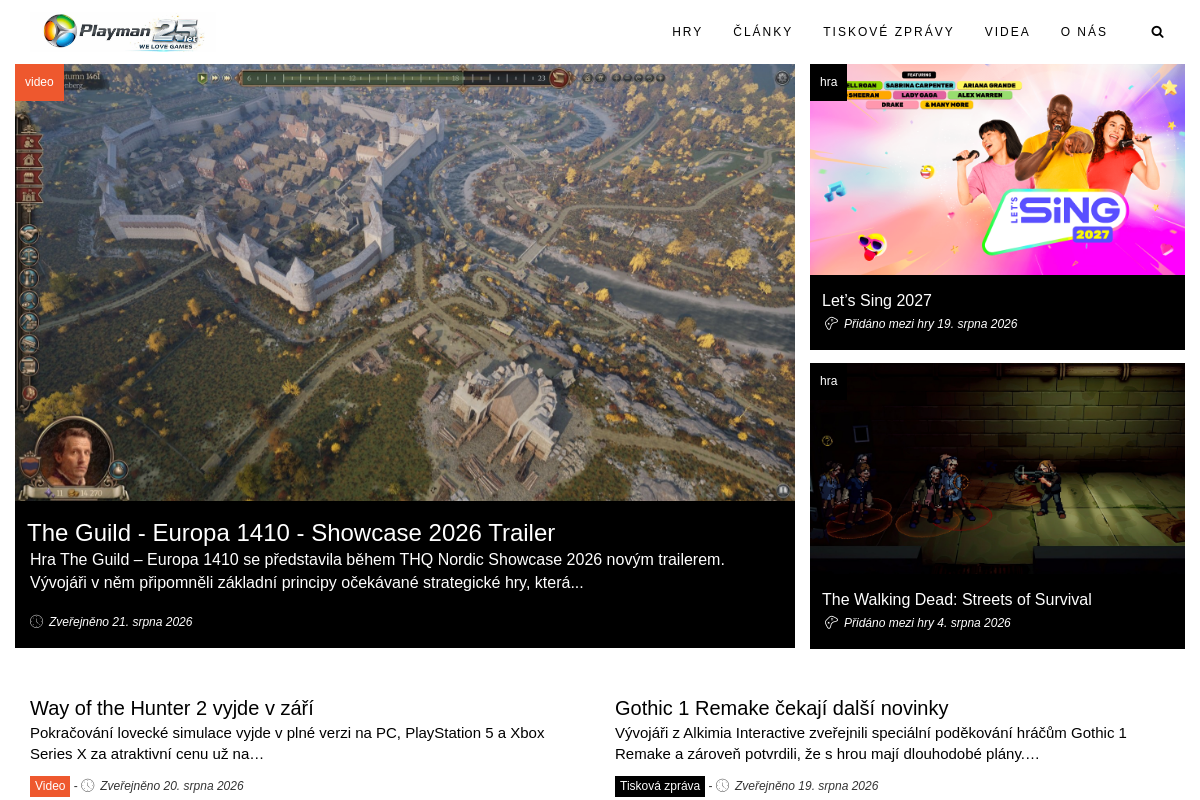This screenshot has width=1200, height=800.
Task: Open the Playman 25 logo homepage link
Action: coord(123,32)
